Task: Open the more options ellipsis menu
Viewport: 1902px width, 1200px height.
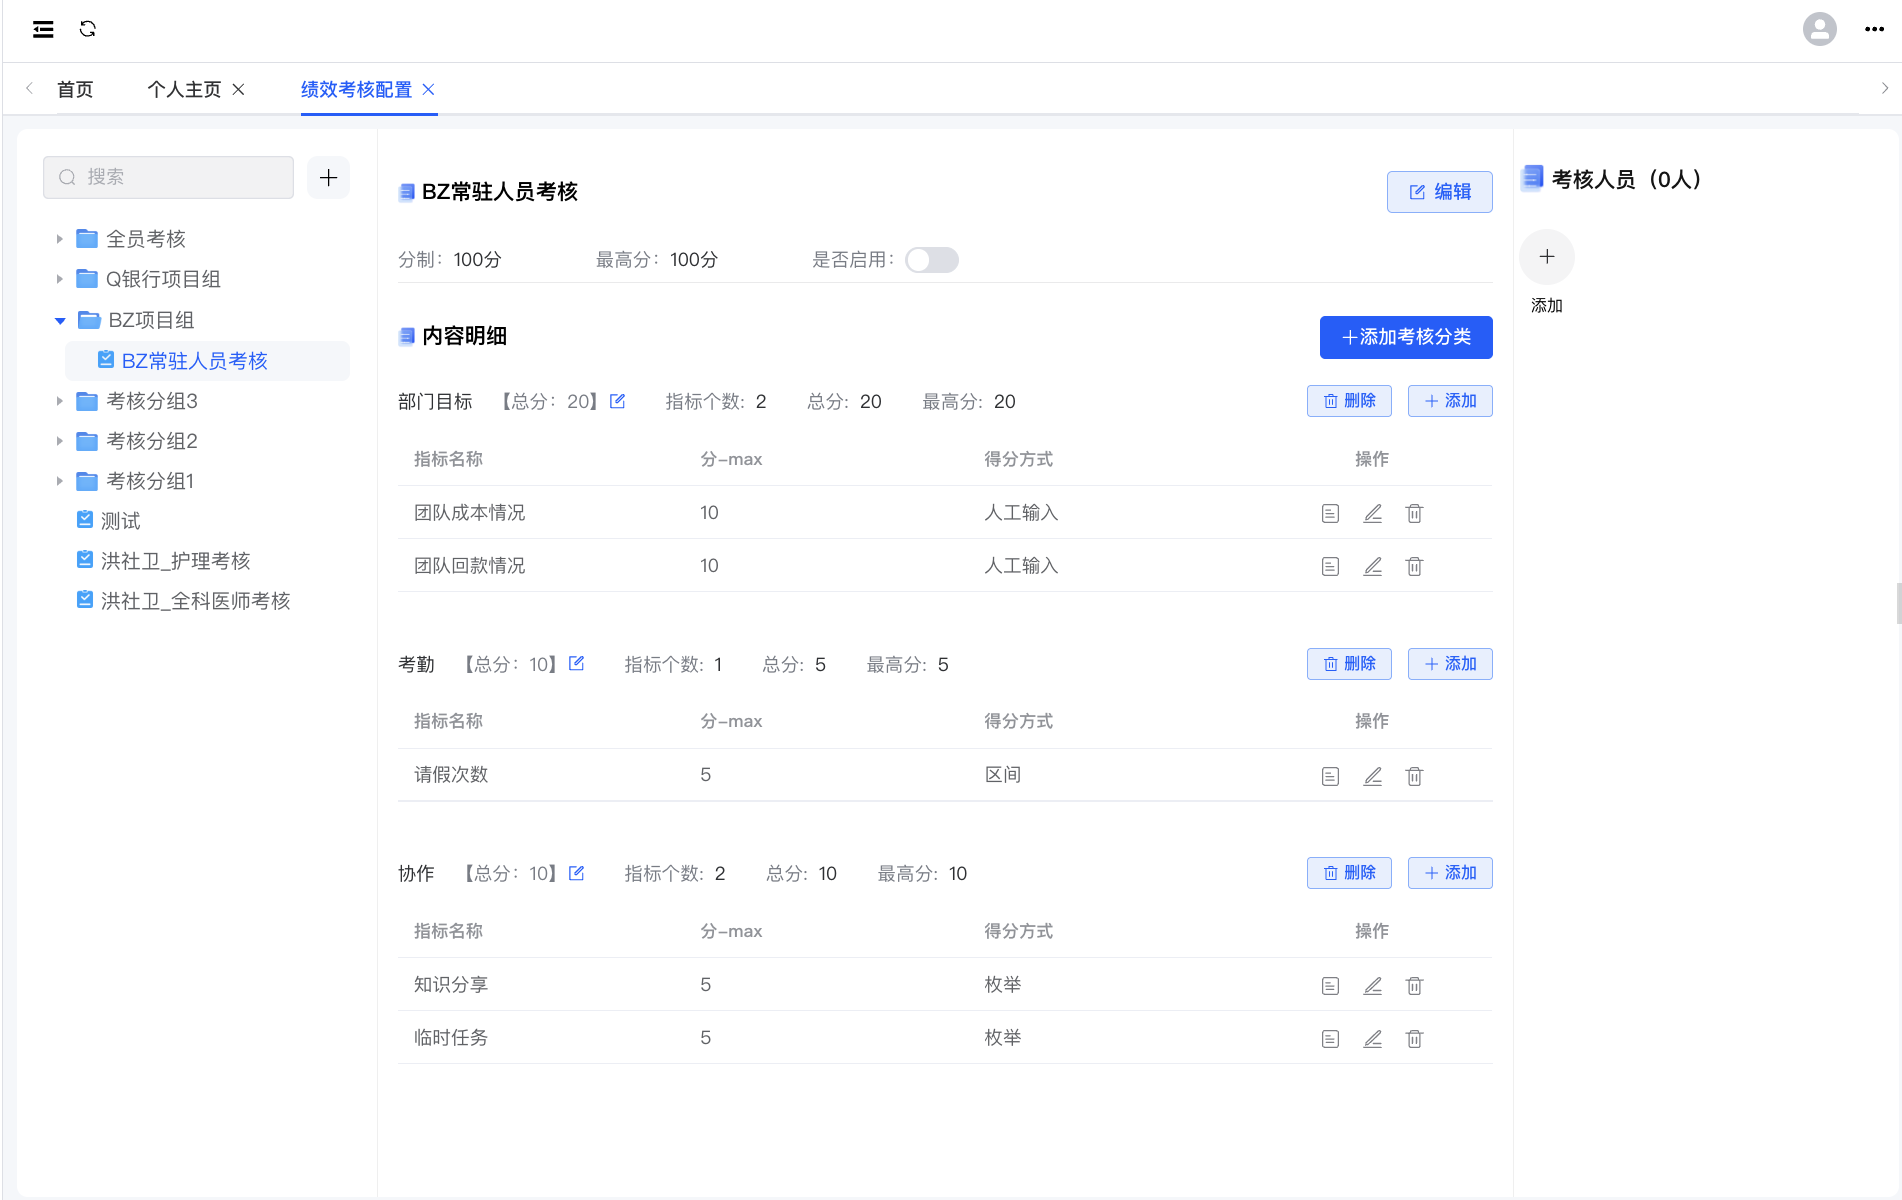Action: tap(1874, 29)
